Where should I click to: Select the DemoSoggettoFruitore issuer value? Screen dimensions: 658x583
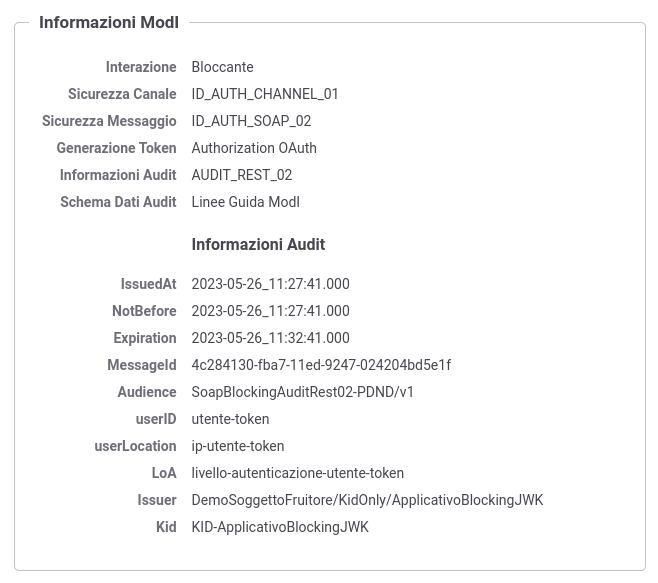point(367,500)
